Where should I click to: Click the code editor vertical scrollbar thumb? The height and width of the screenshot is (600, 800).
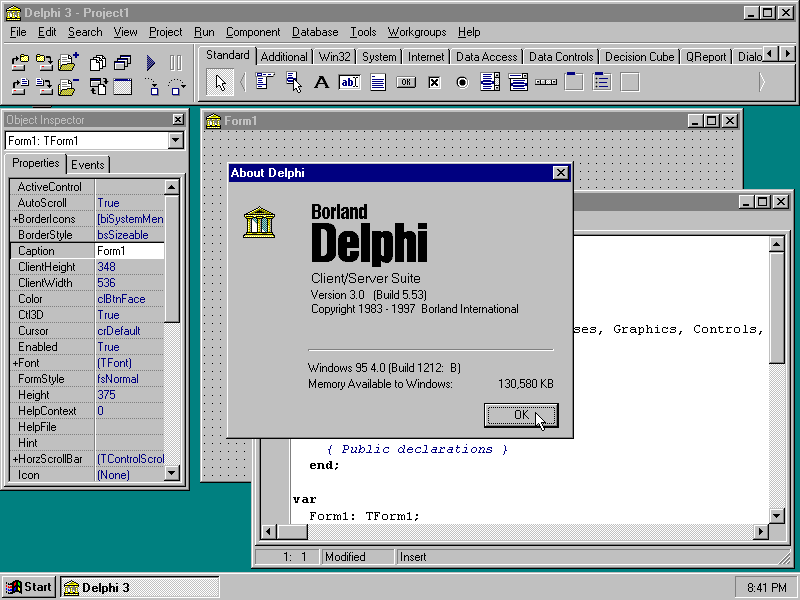click(776, 308)
